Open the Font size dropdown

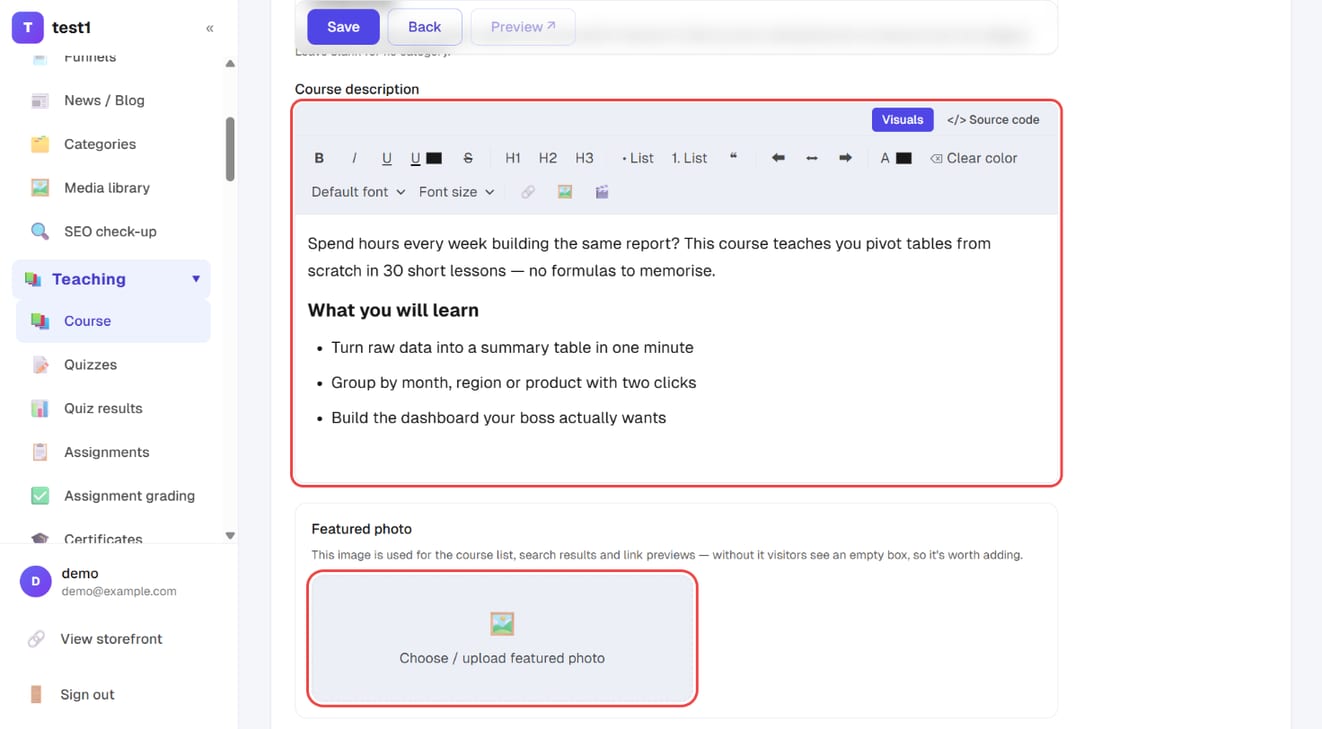[456, 192]
